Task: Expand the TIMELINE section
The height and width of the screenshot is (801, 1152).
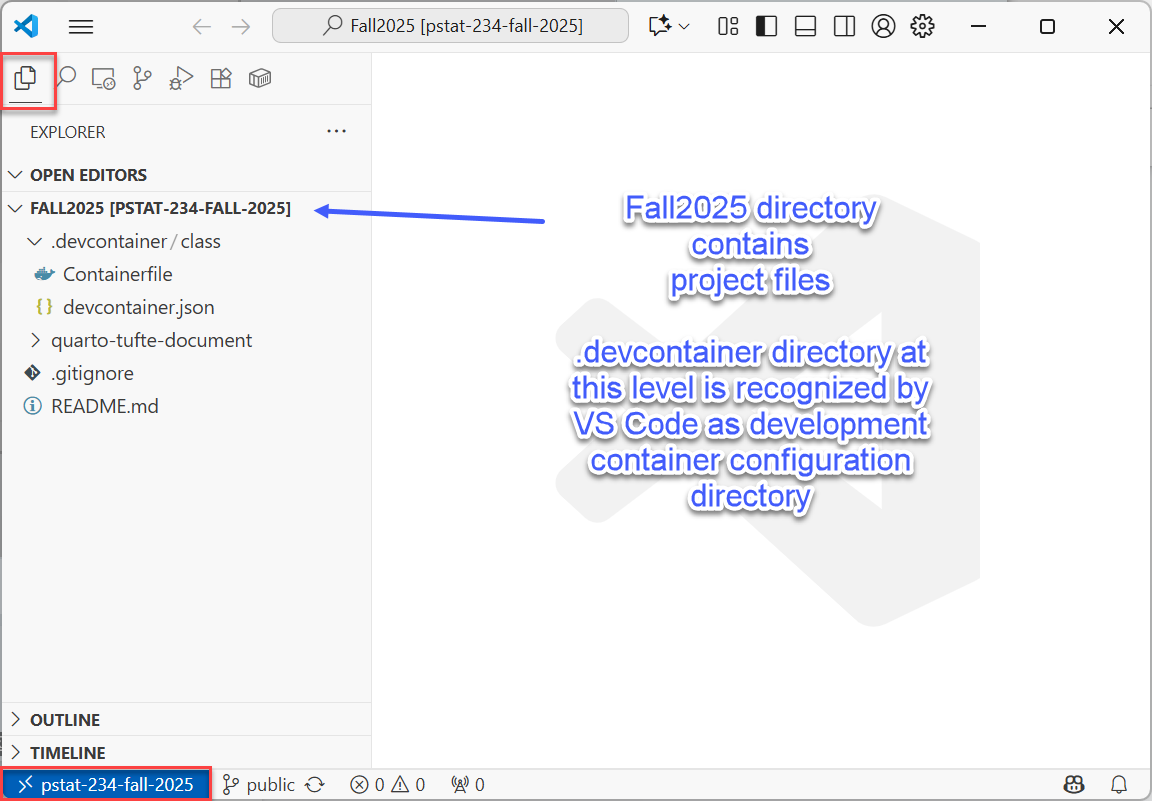Action: tap(17, 752)
